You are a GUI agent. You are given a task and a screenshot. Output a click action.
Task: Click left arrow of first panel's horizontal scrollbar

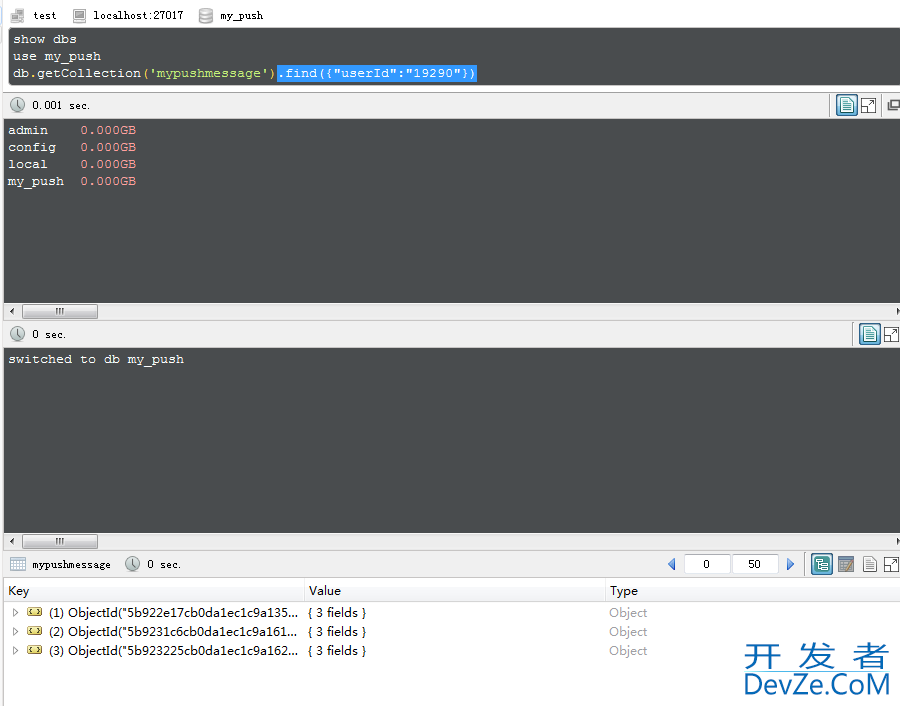coord(12,311)
